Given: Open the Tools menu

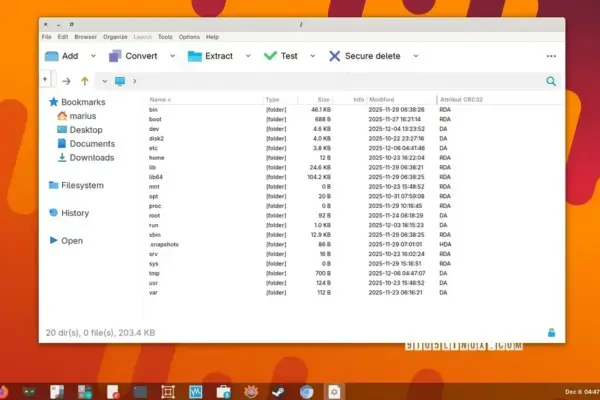Looking at the screenshot, I should pyautogui.click(x=165, y=37).
